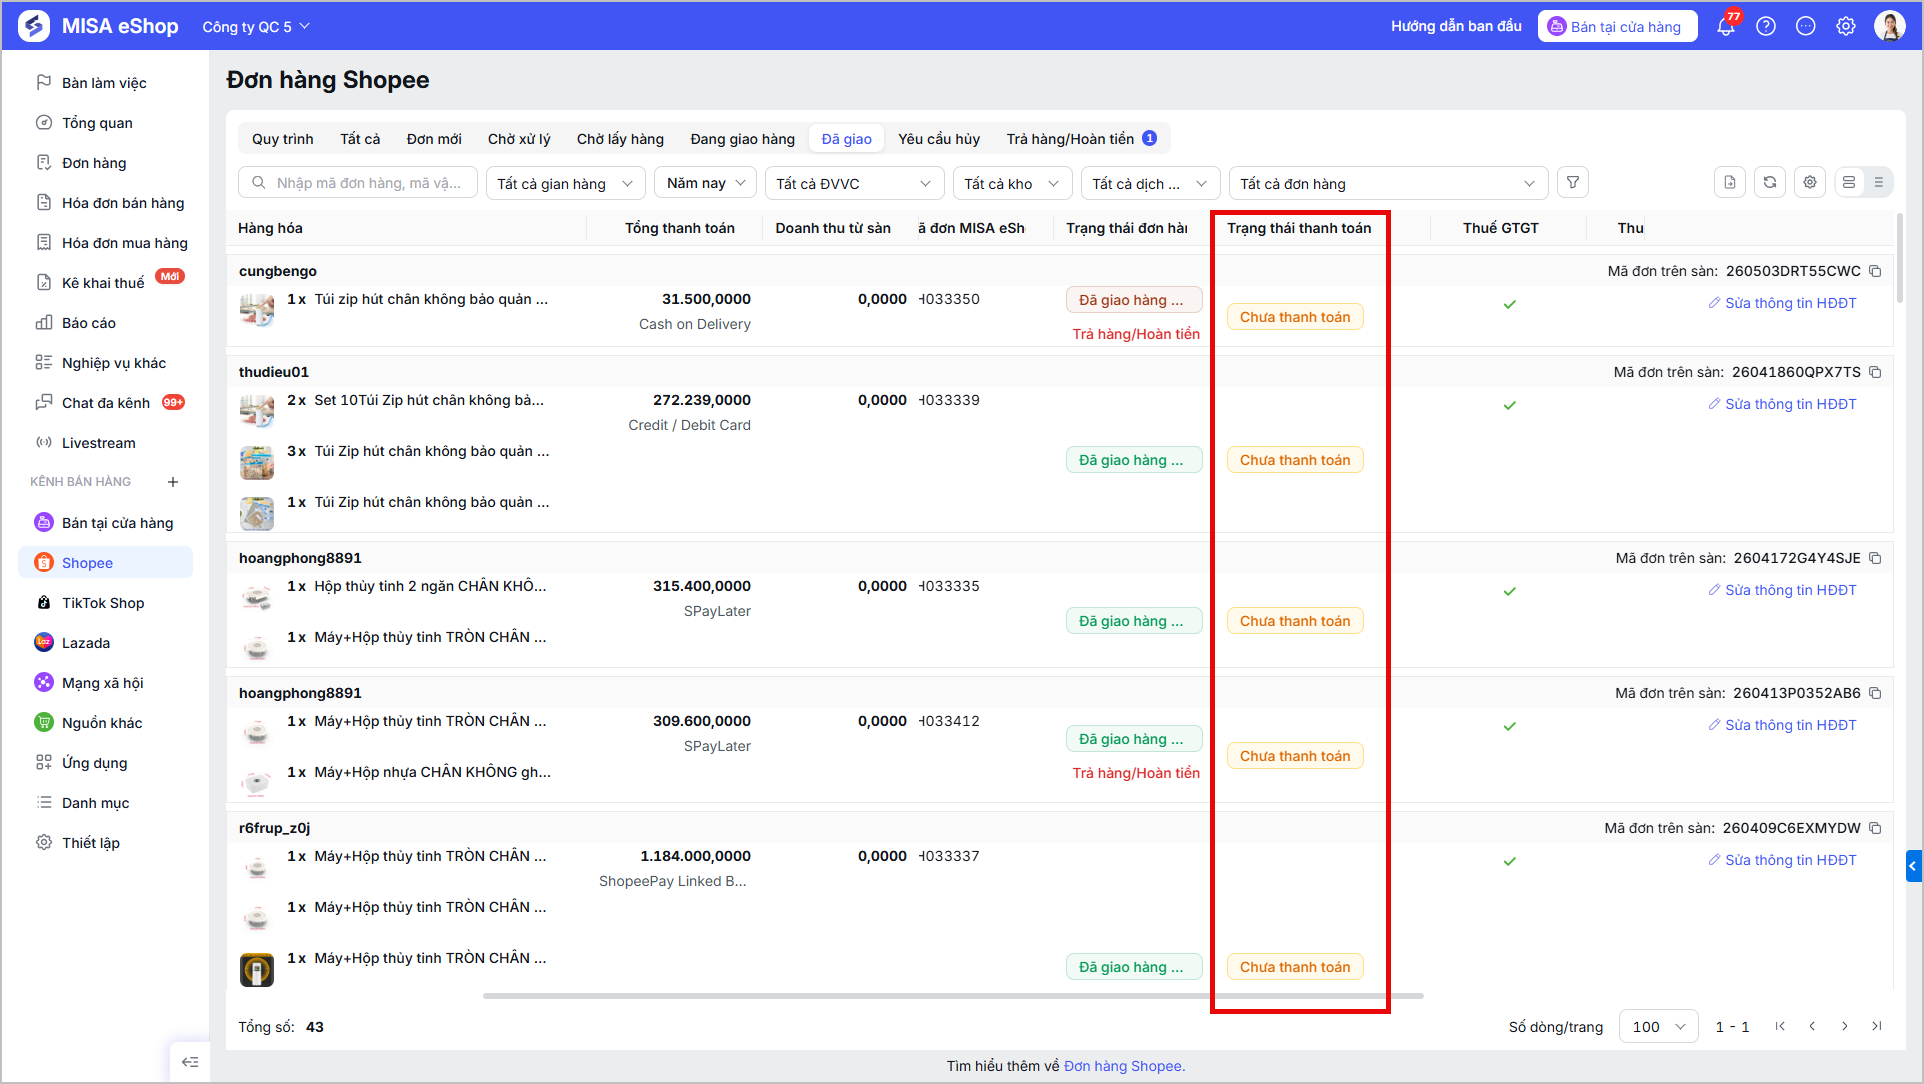Image resolution: width=1924 pixels, height=1084 pixels.
Task: Open the user profile avatar
Action: 1890,26
